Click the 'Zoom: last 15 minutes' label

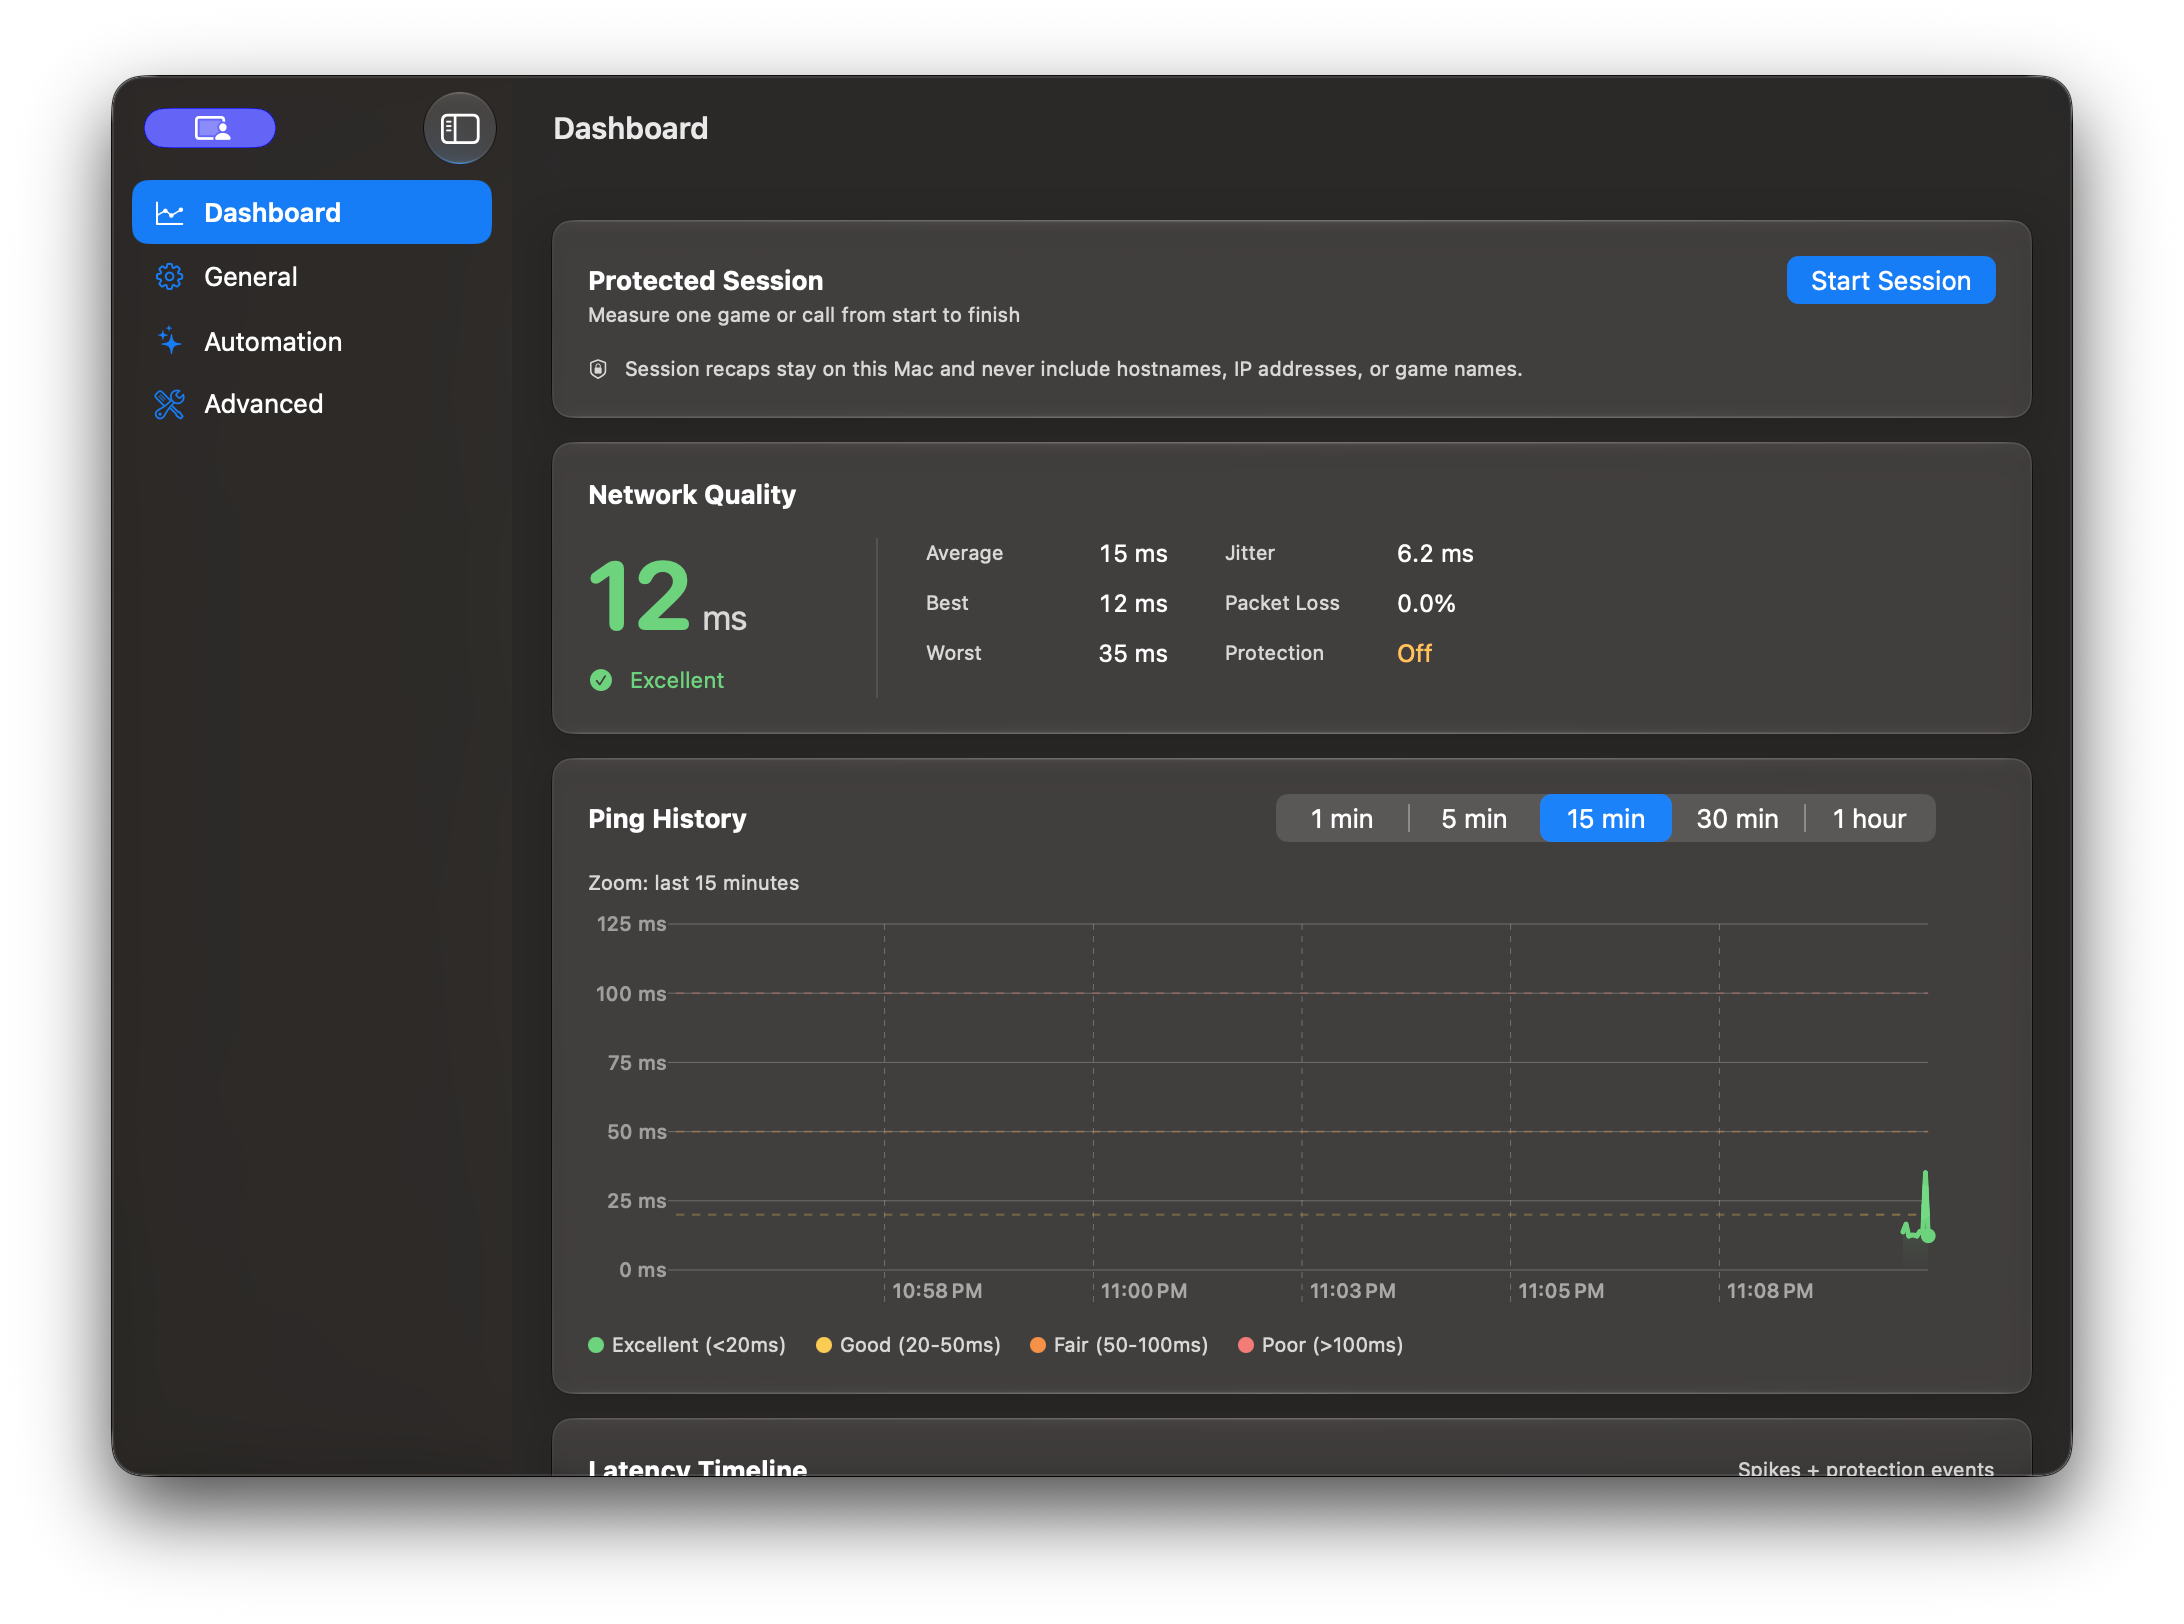(x=693, y=883)
